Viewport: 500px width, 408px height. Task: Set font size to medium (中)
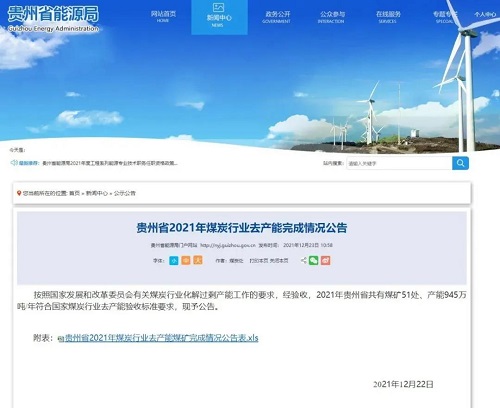(x=186, y=260)
